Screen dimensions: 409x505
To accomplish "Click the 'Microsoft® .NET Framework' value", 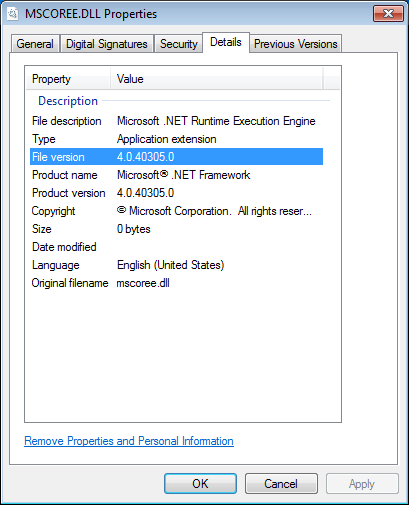I will (183, 175).
